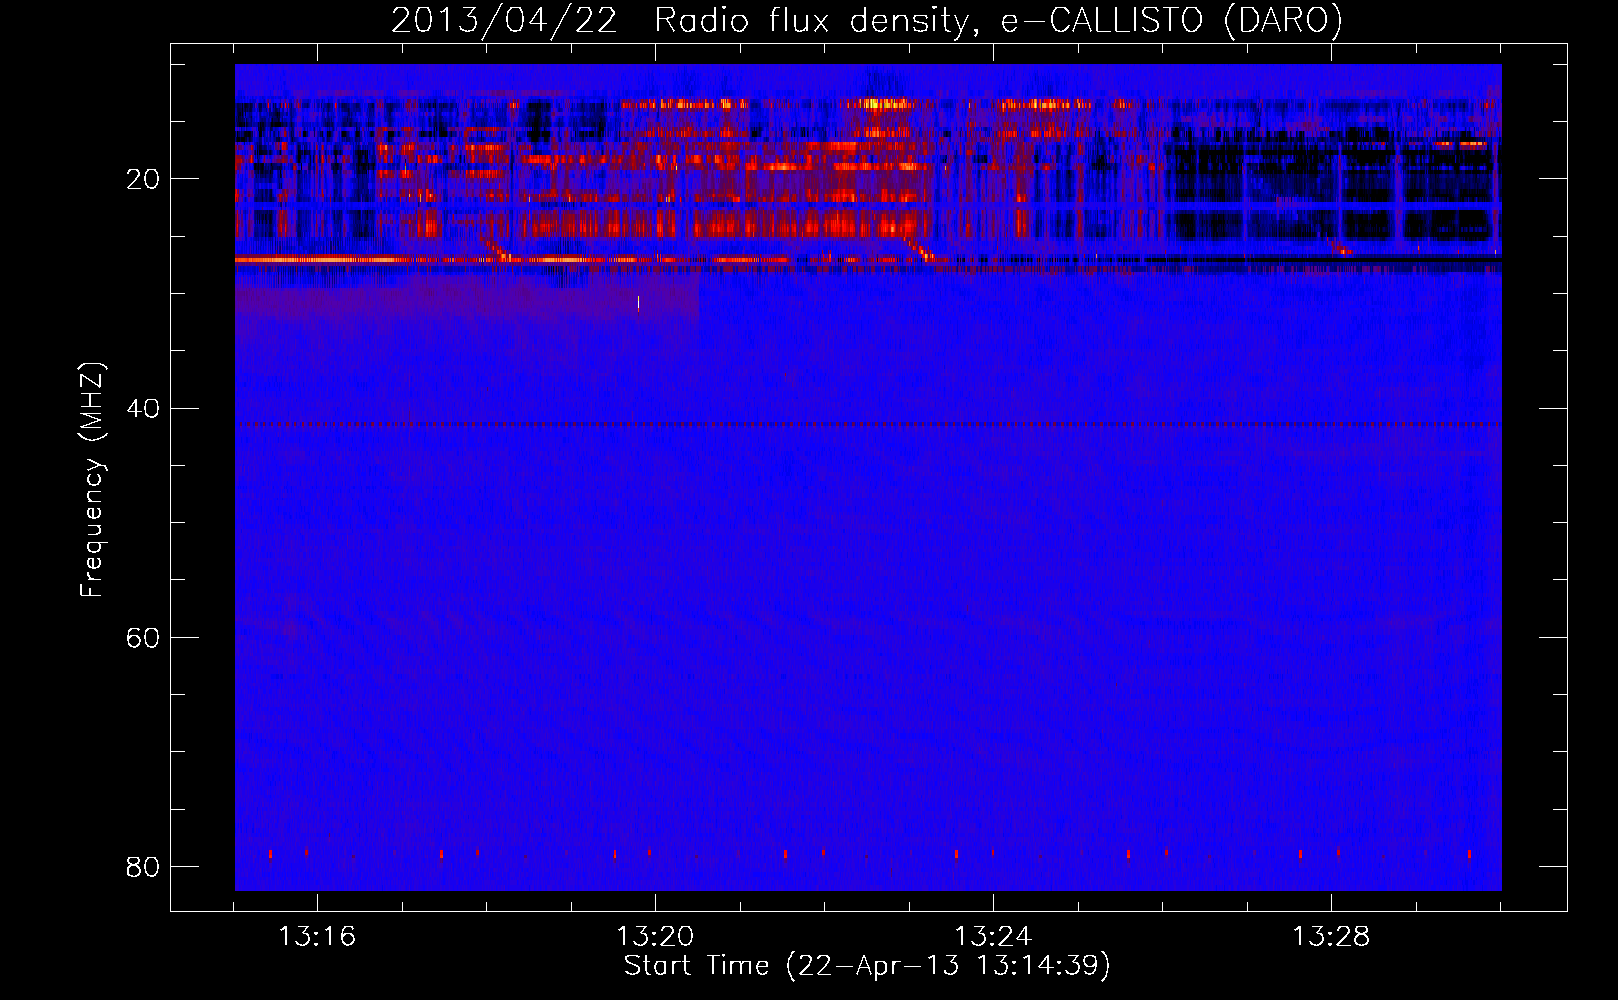Image resolution: width=1618 pixels, height=1000 pixels.
Task: Click the Start Time axis label
Action: coord(867,966)
